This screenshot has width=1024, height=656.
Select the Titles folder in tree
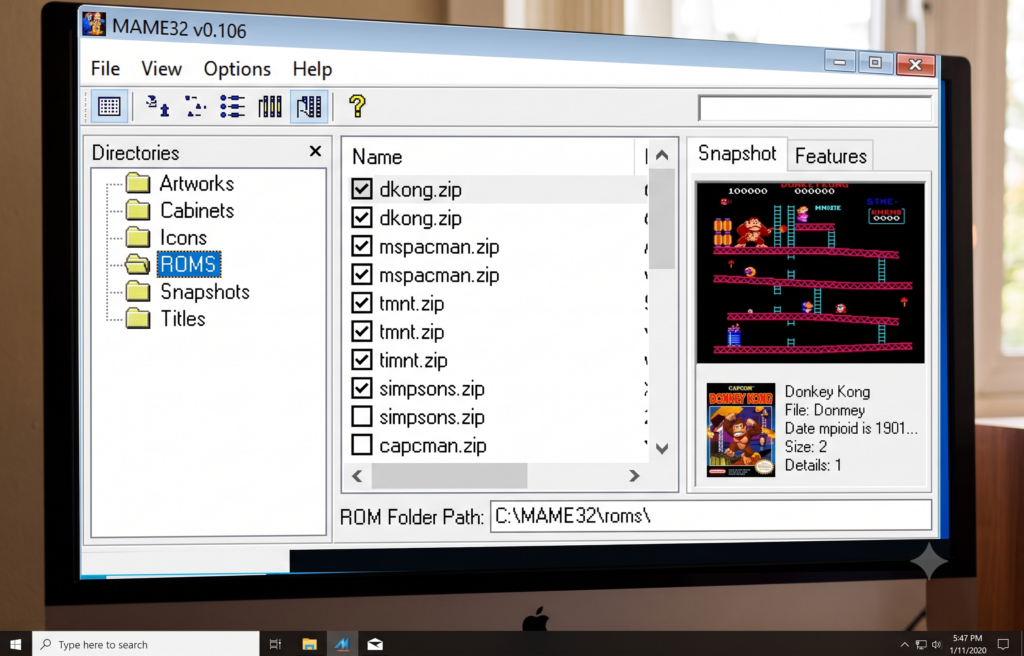pos(183,319)
